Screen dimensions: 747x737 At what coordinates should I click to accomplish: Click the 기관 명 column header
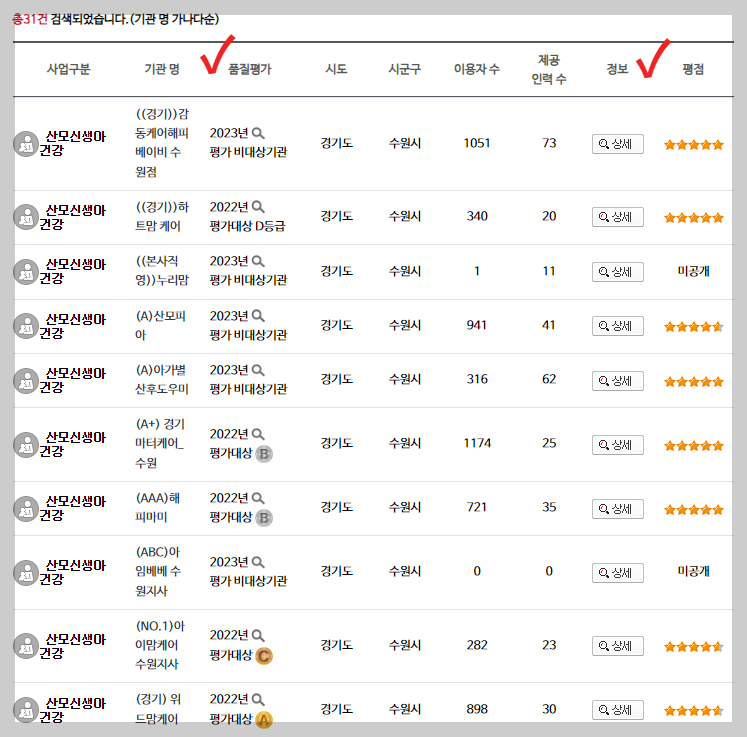pyautogui.click(x=162, y=69)
